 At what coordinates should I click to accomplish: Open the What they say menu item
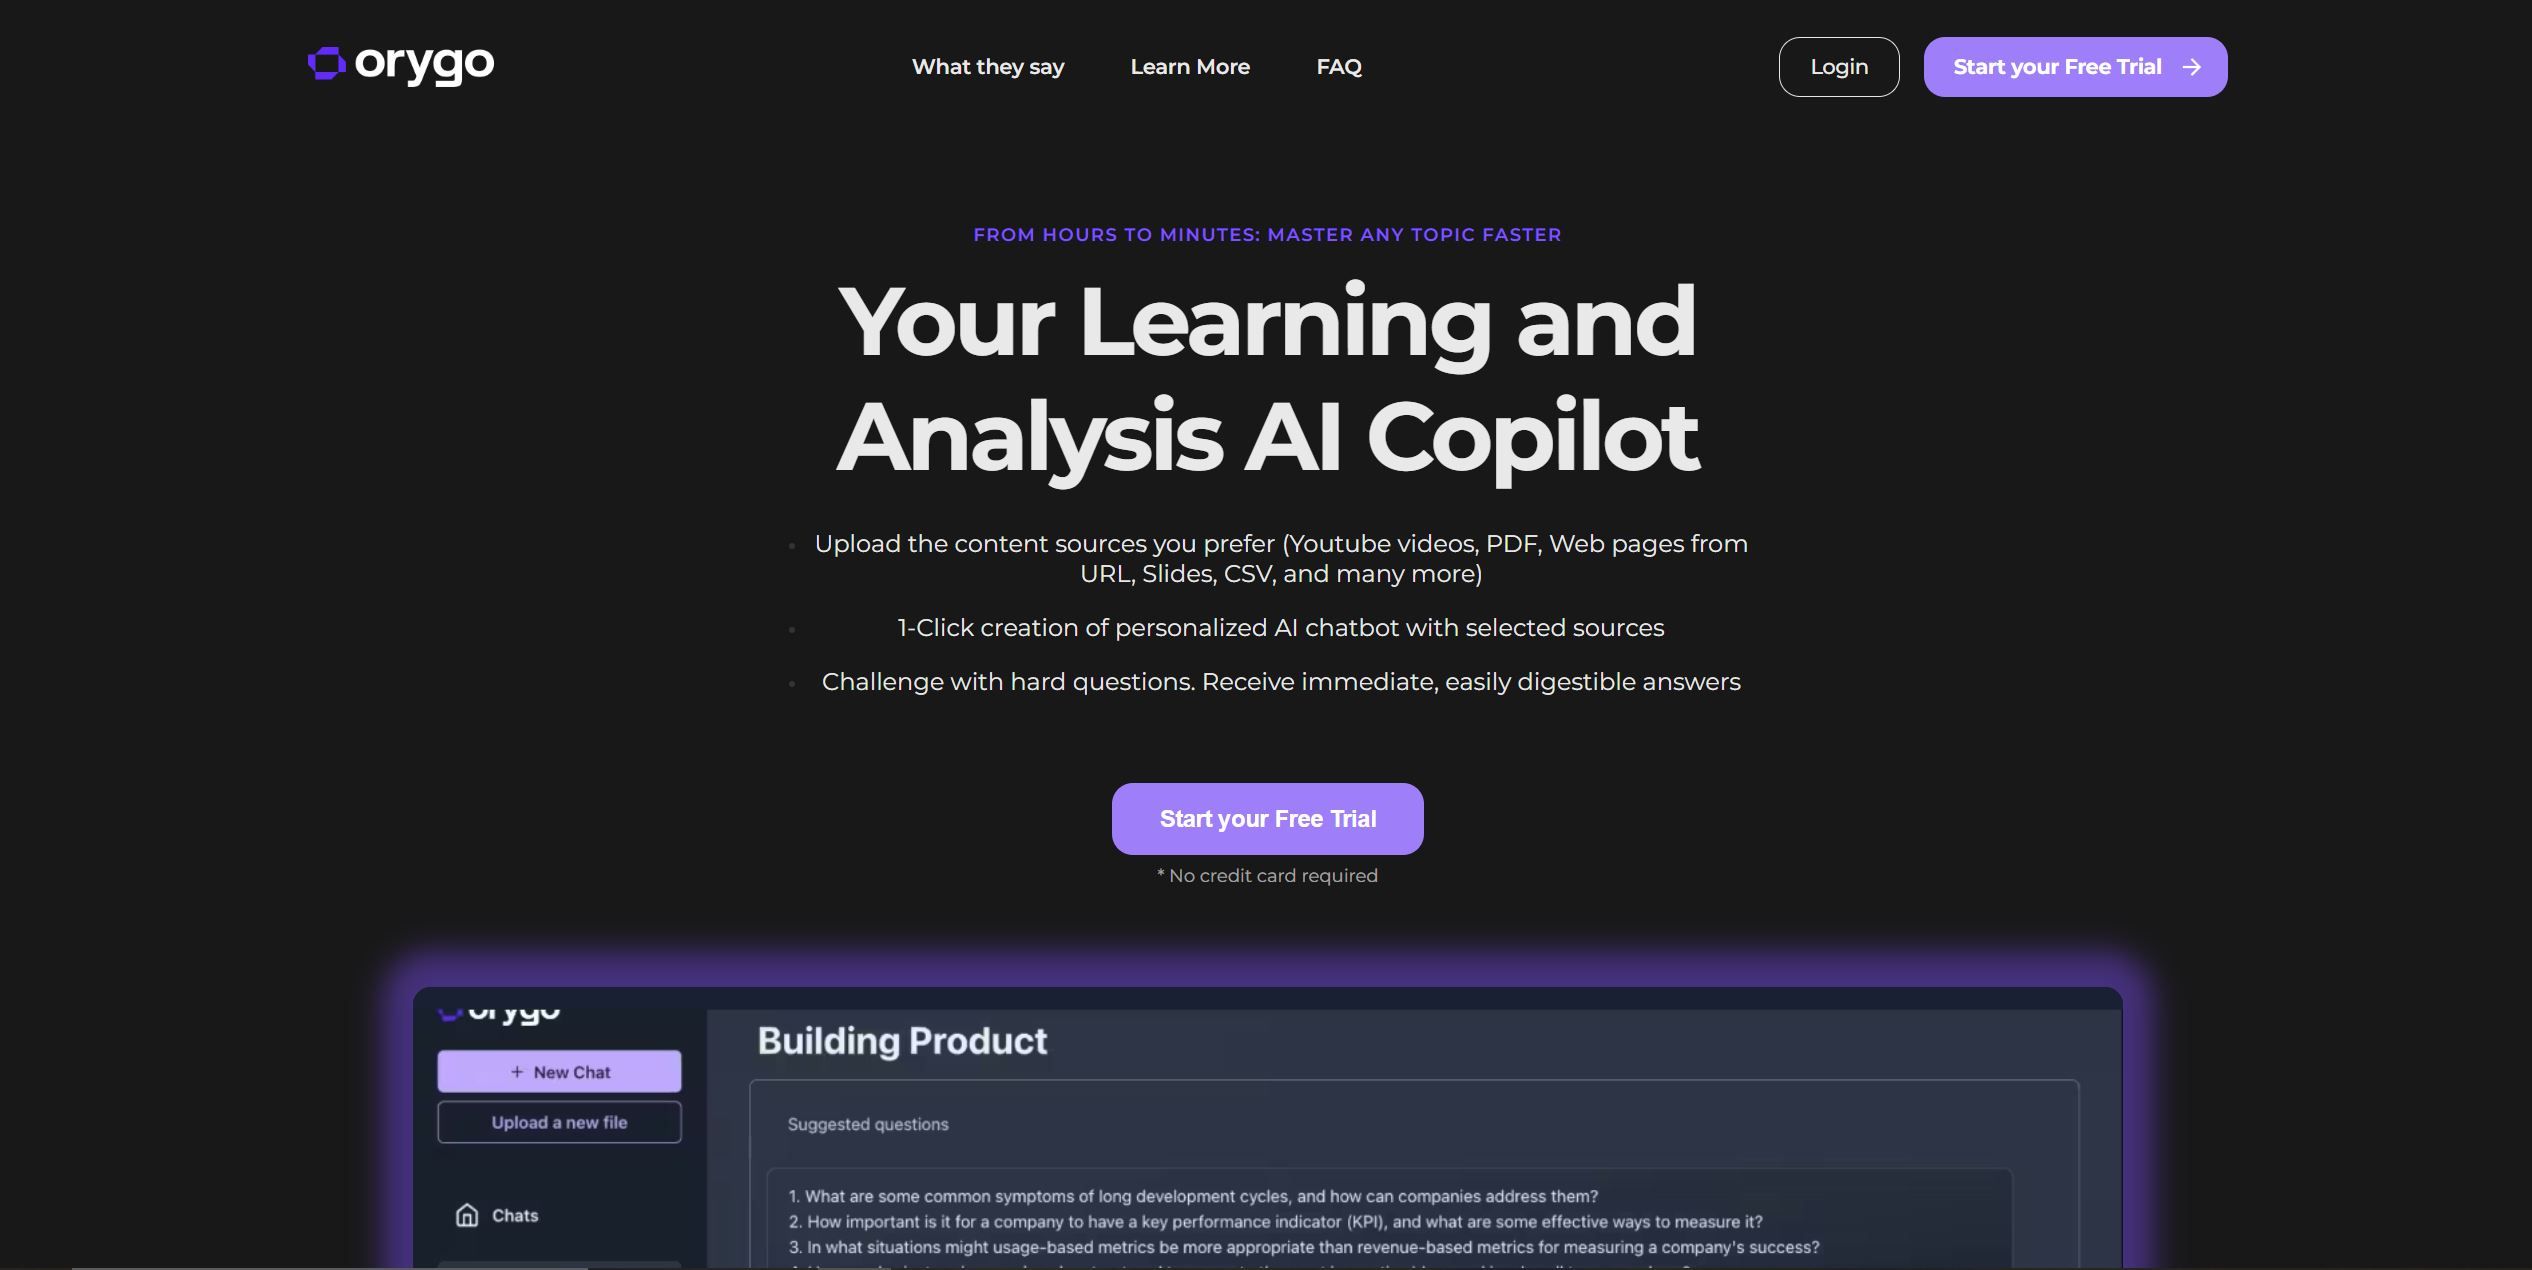(x=988, y=66)
